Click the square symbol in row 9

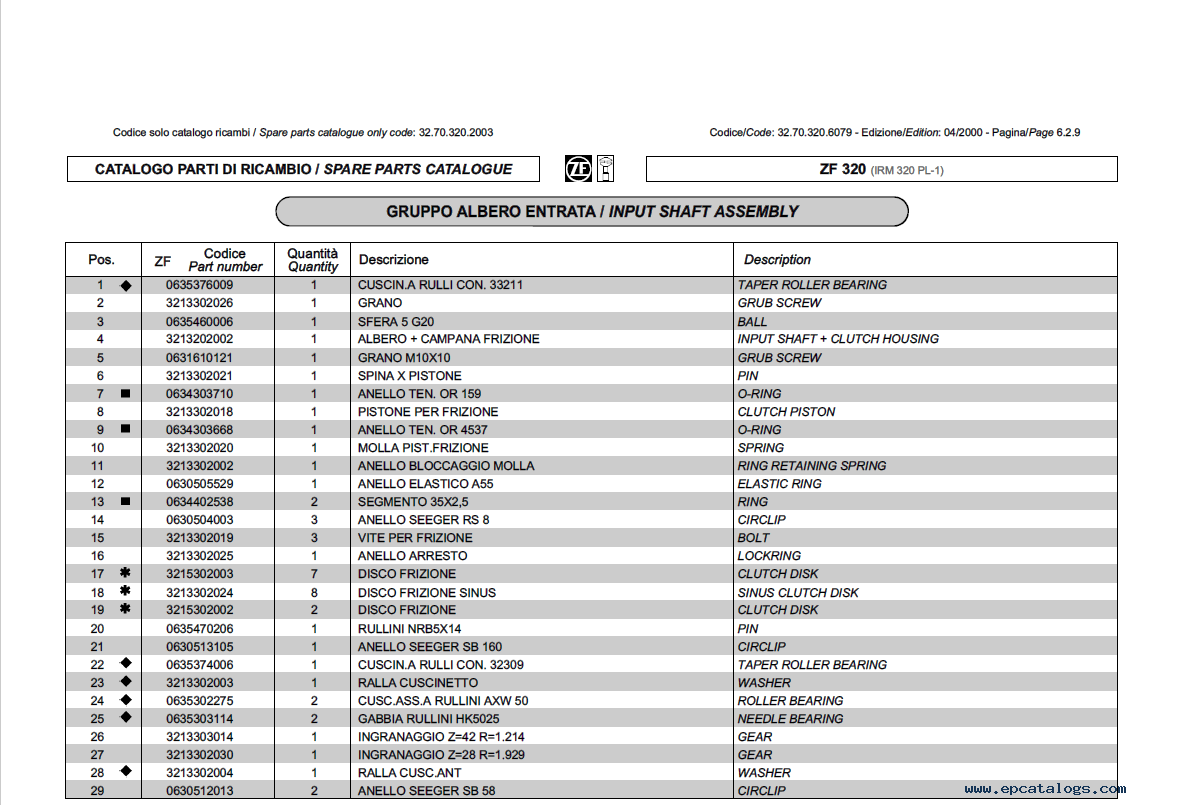[x=125, y=429]
